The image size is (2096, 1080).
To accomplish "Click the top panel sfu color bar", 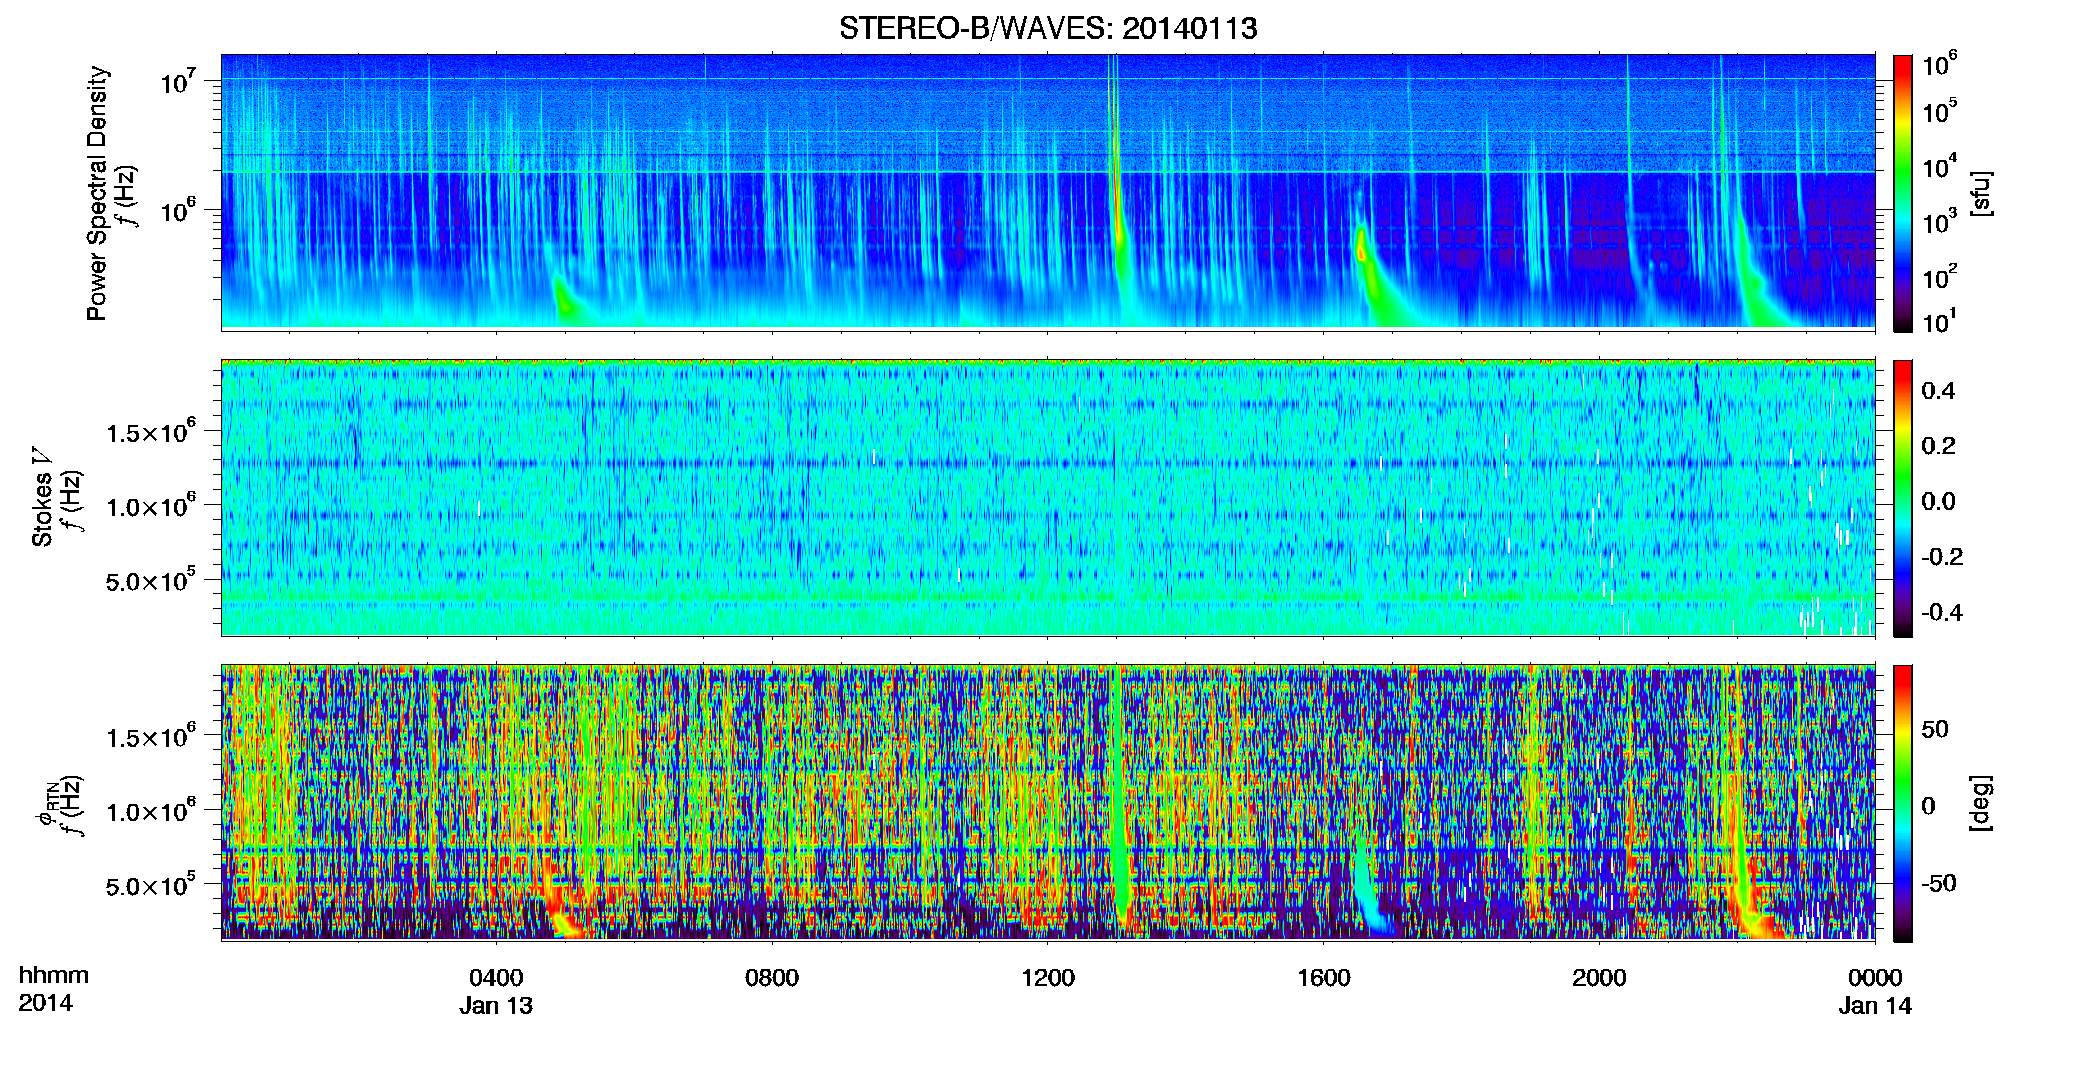I will [1903, 193].
